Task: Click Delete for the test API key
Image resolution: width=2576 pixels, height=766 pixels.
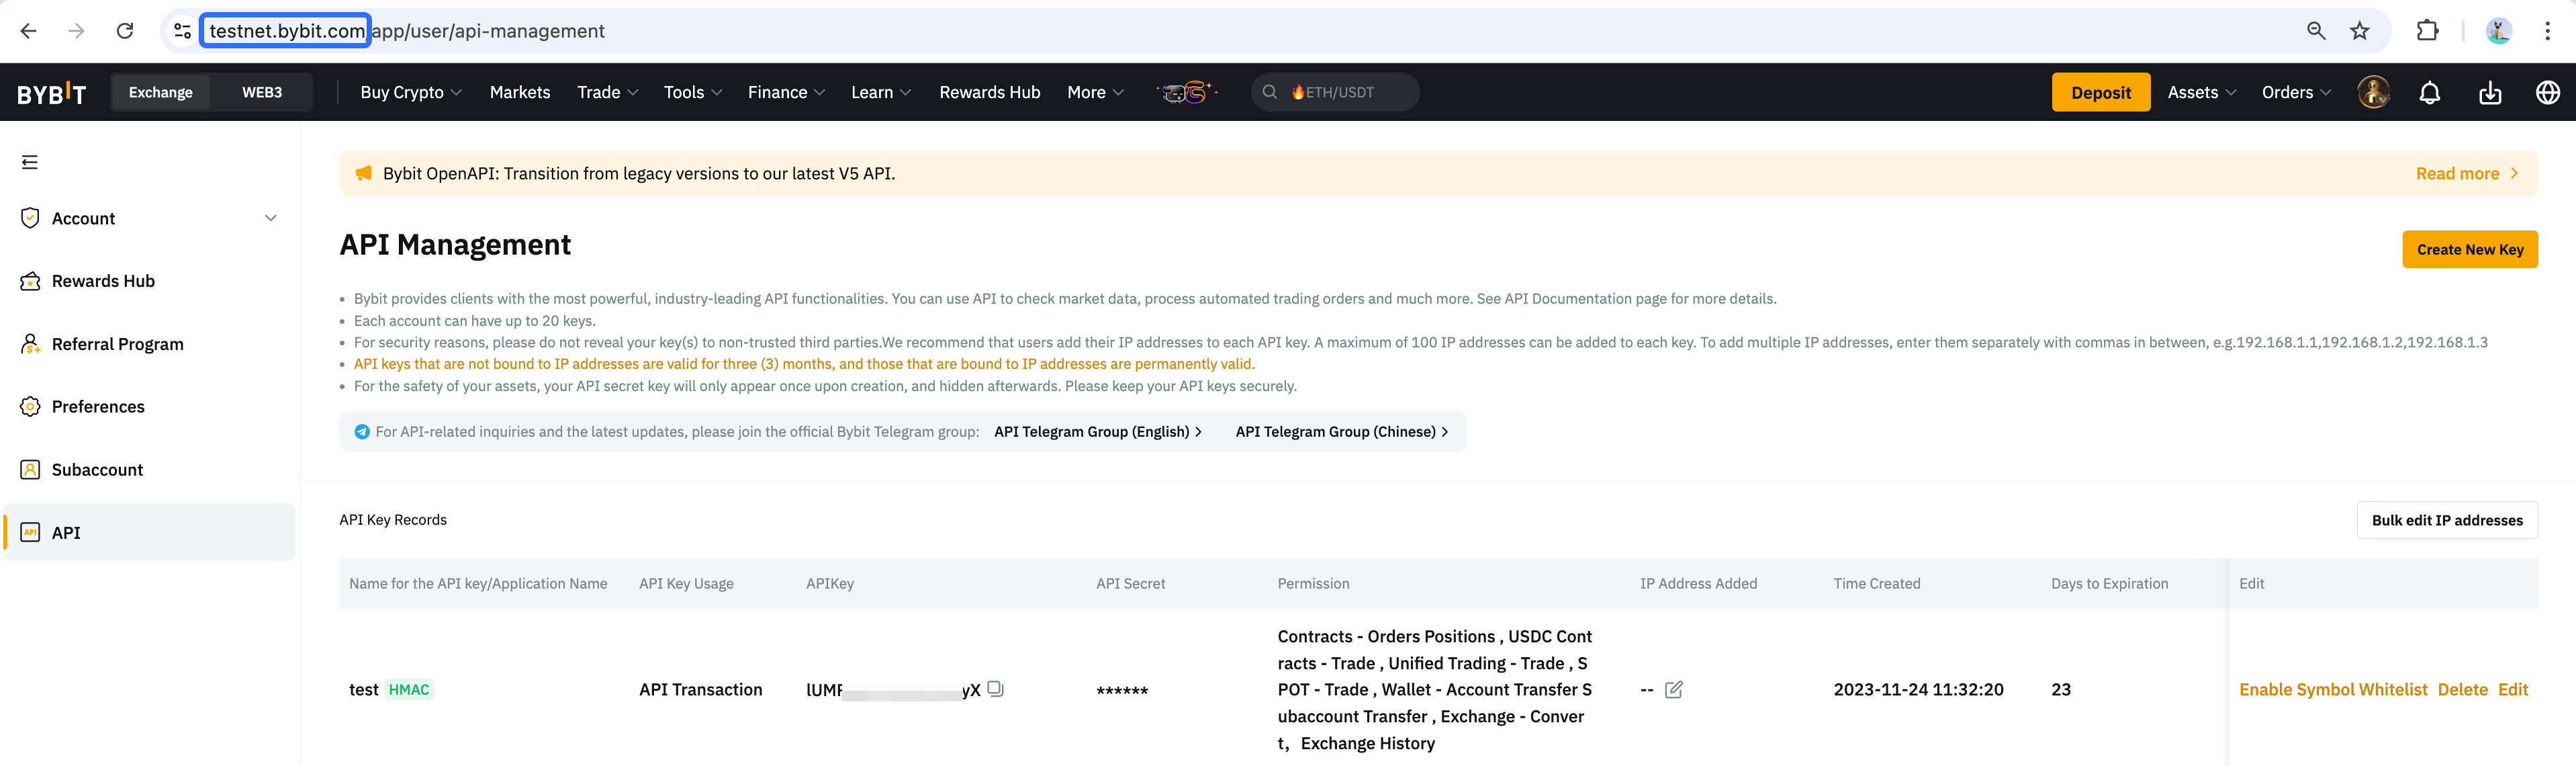Action: coord(2462,689)
